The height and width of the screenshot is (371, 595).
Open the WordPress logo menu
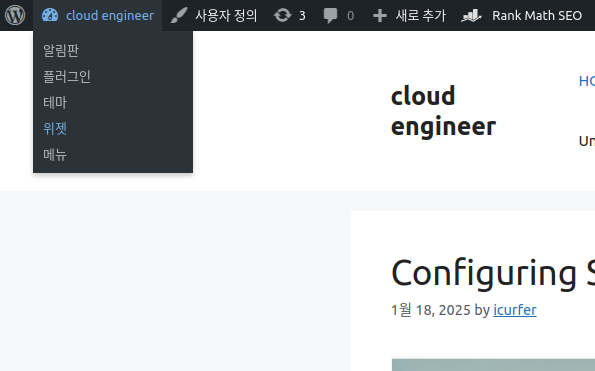pos(15,15)
